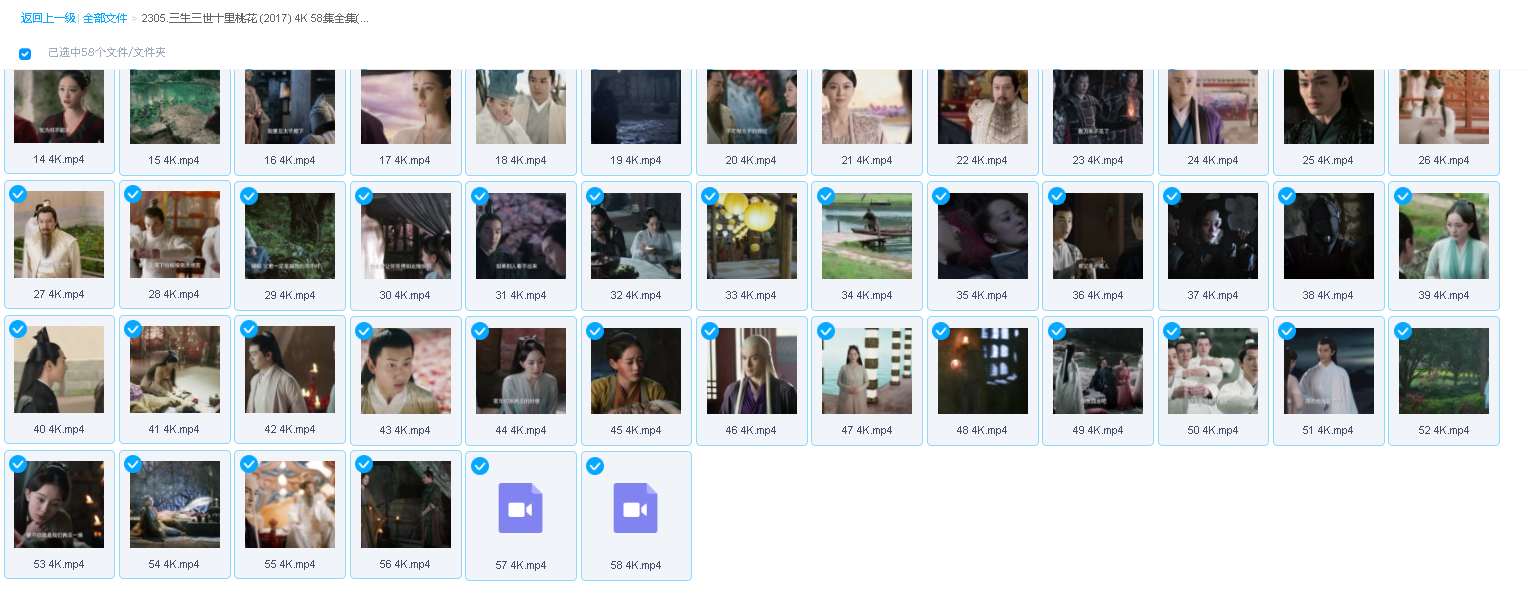
Task: Open the 全部文件 breadcrumb link
Action: [105, 18]
